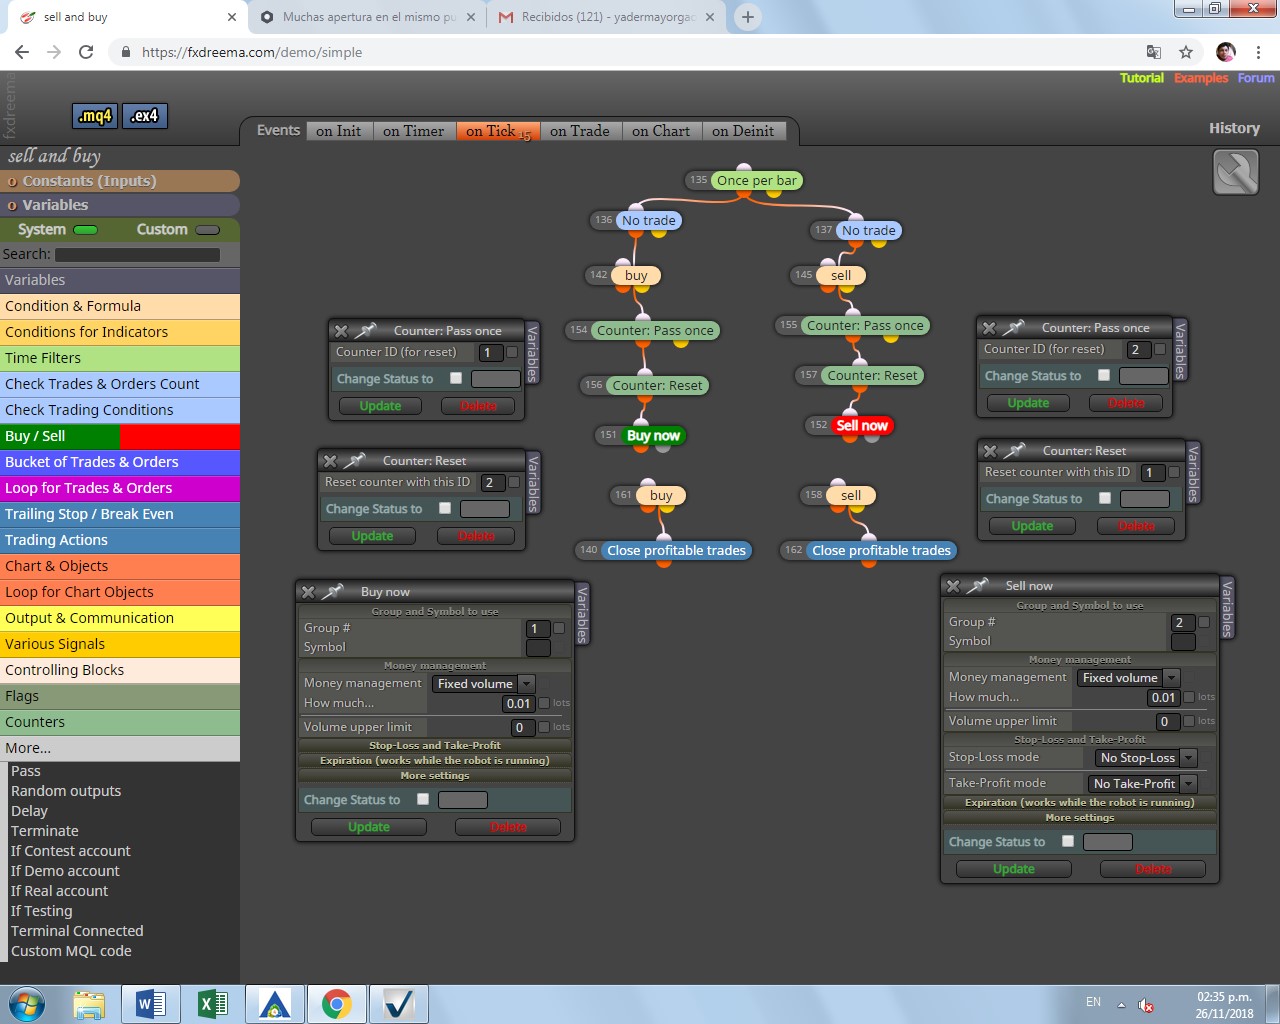Image resolution: width=1280 pixels, height=1024 pixels.
Task: Tick the Group # checkbox in Buy now panel
Action: point(559,628)
